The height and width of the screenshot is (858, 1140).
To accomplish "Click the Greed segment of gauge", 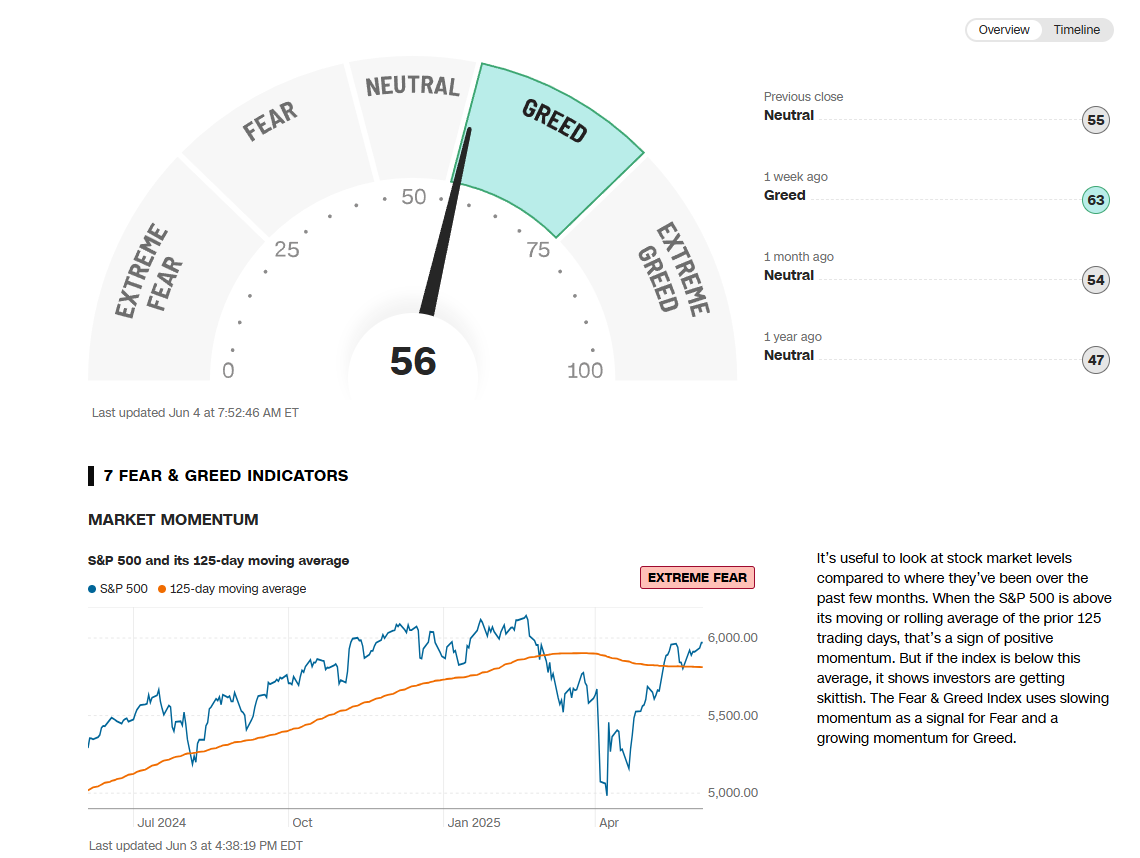I will (x=553, y=140).
